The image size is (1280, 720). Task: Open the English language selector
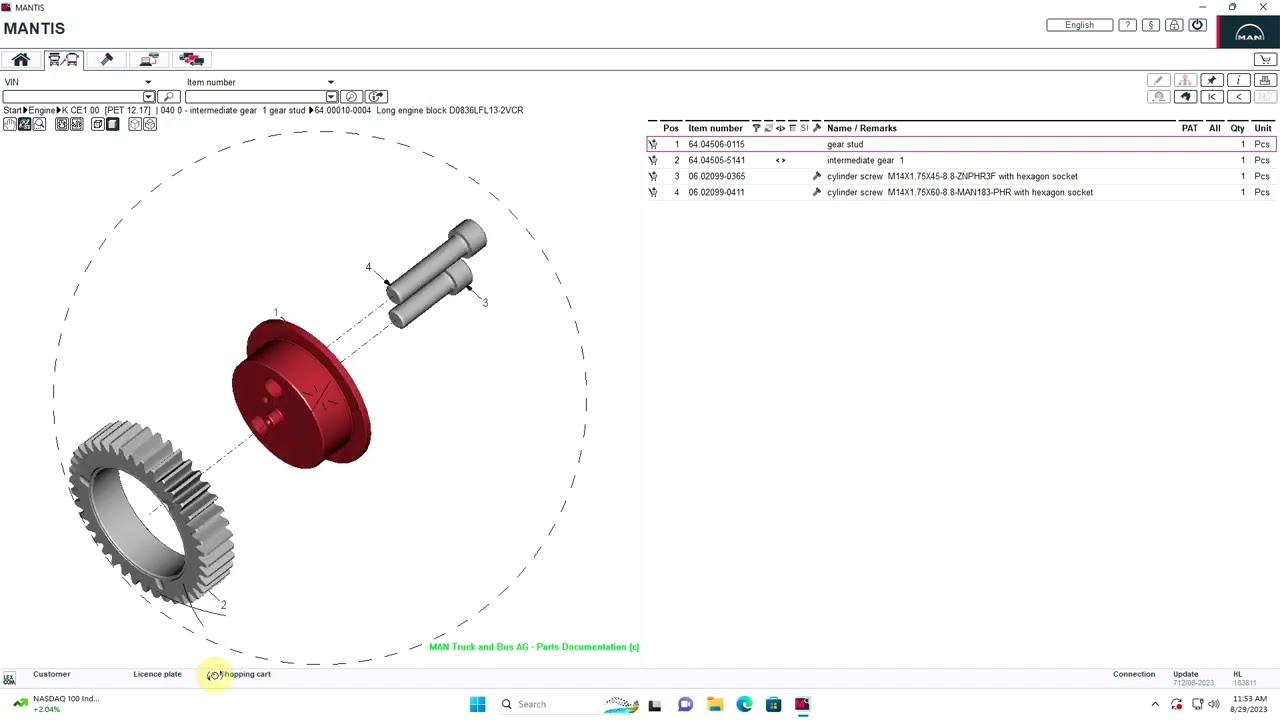pyautogui.click(x=1079, y=25)
